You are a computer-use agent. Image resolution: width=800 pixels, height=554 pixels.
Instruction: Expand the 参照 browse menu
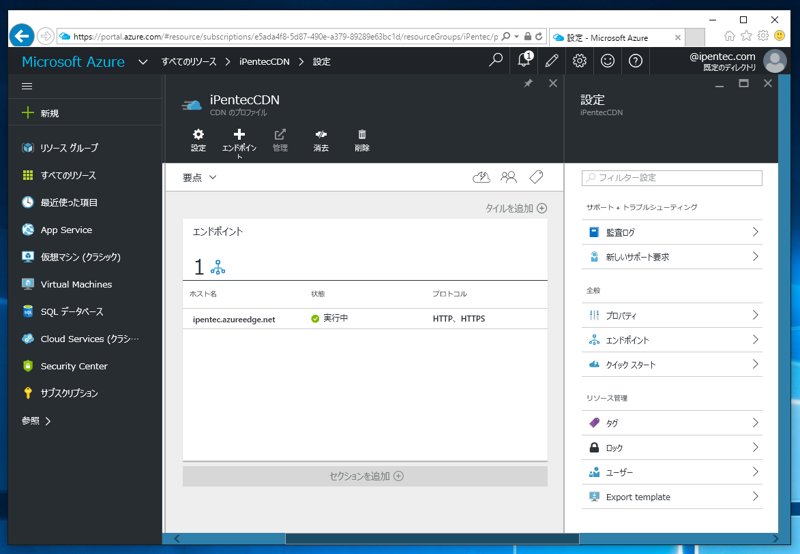pyautogui.click(x=36, y=421)
